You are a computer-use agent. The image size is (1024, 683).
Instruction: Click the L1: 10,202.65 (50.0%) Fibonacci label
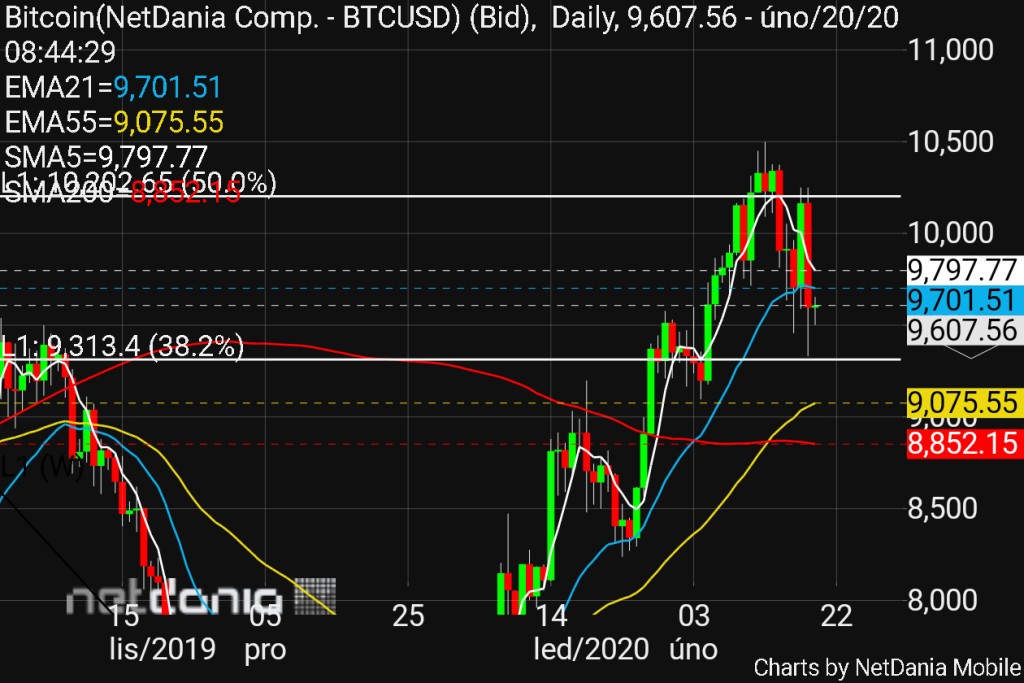pos(138,182)
